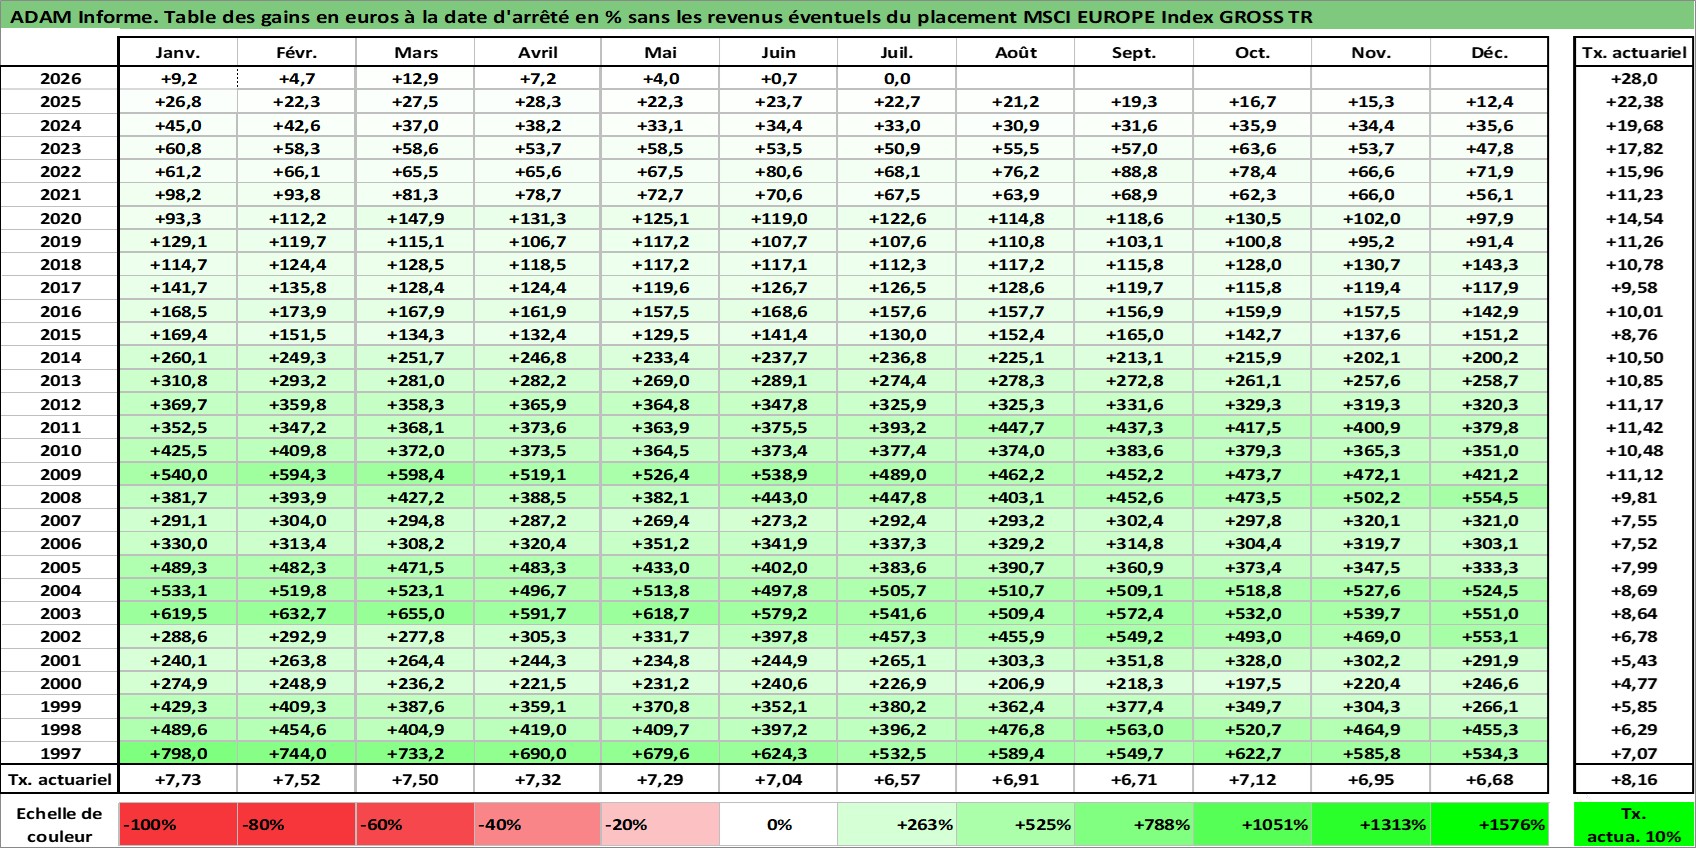Select the -80% color scale swatch
The width and height of the screenshot is (1696, 848).
point(297,824)
